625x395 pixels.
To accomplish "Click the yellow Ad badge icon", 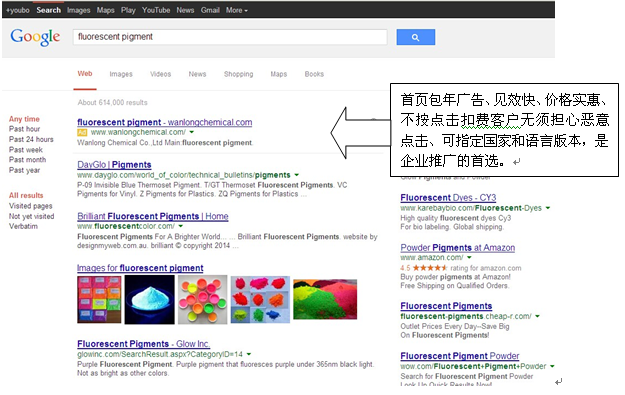I will (x=82, y=132).
